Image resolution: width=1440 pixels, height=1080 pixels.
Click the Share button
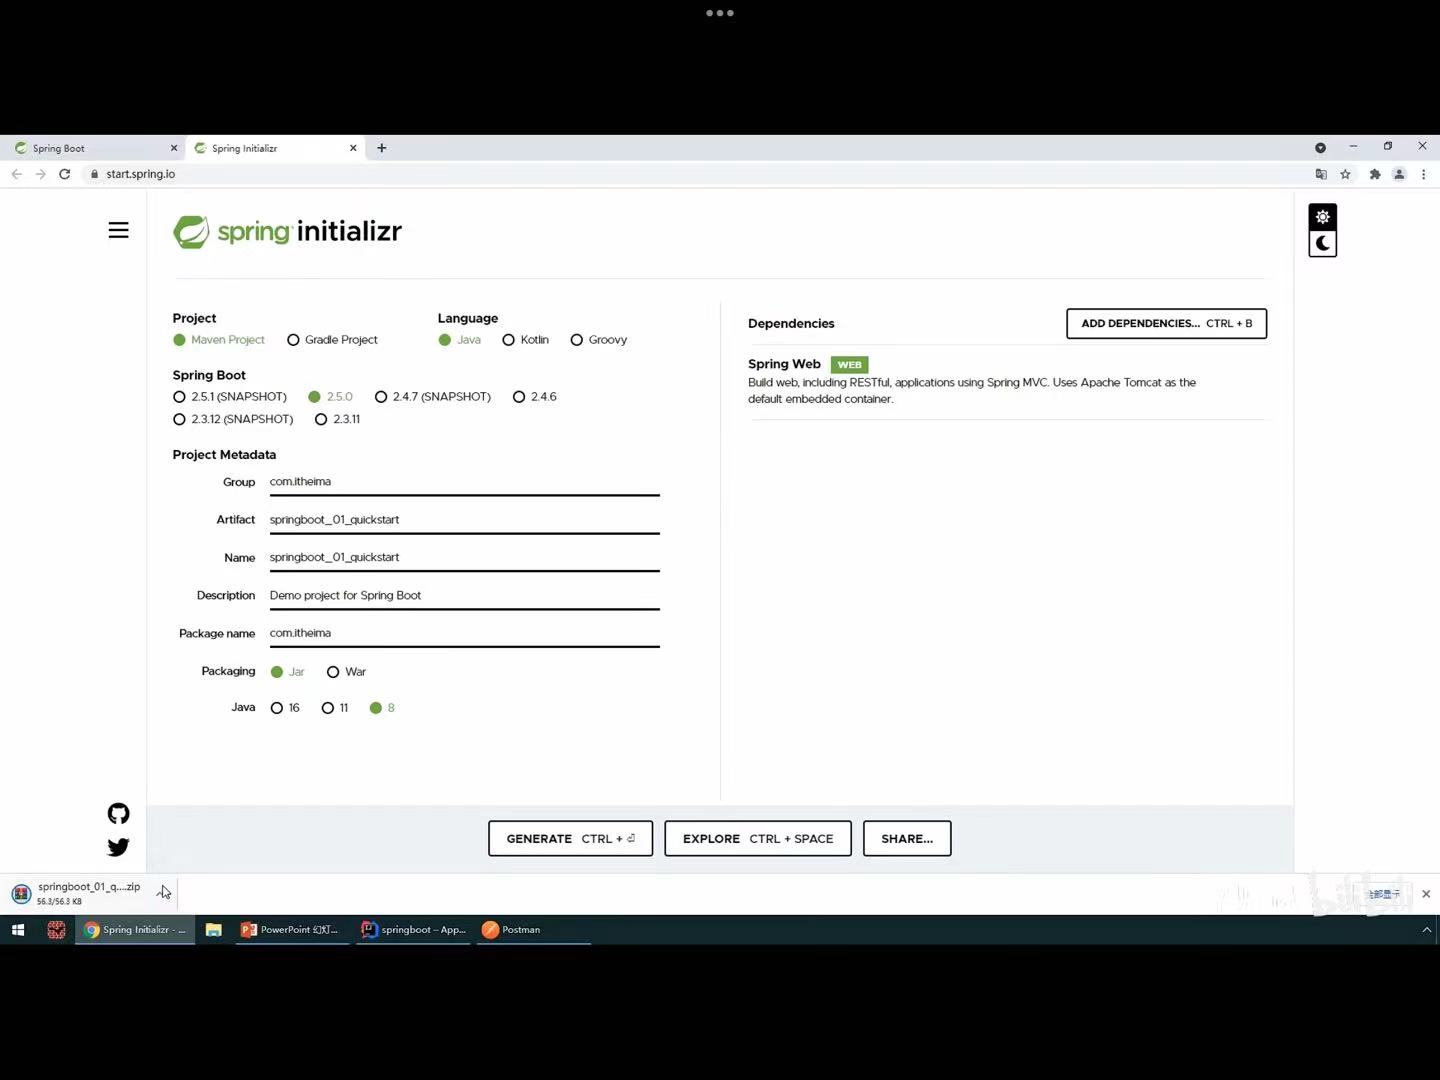coord(907,839)
